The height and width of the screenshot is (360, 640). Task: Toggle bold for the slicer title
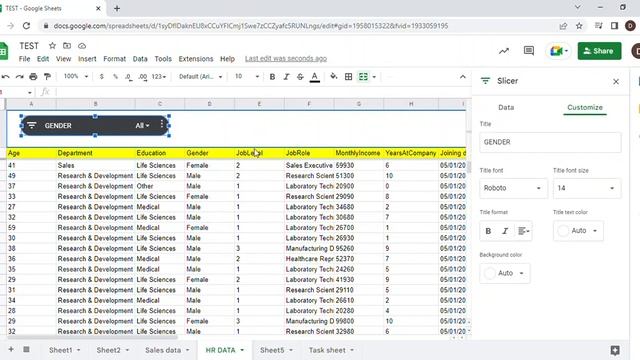coord(488,231)
